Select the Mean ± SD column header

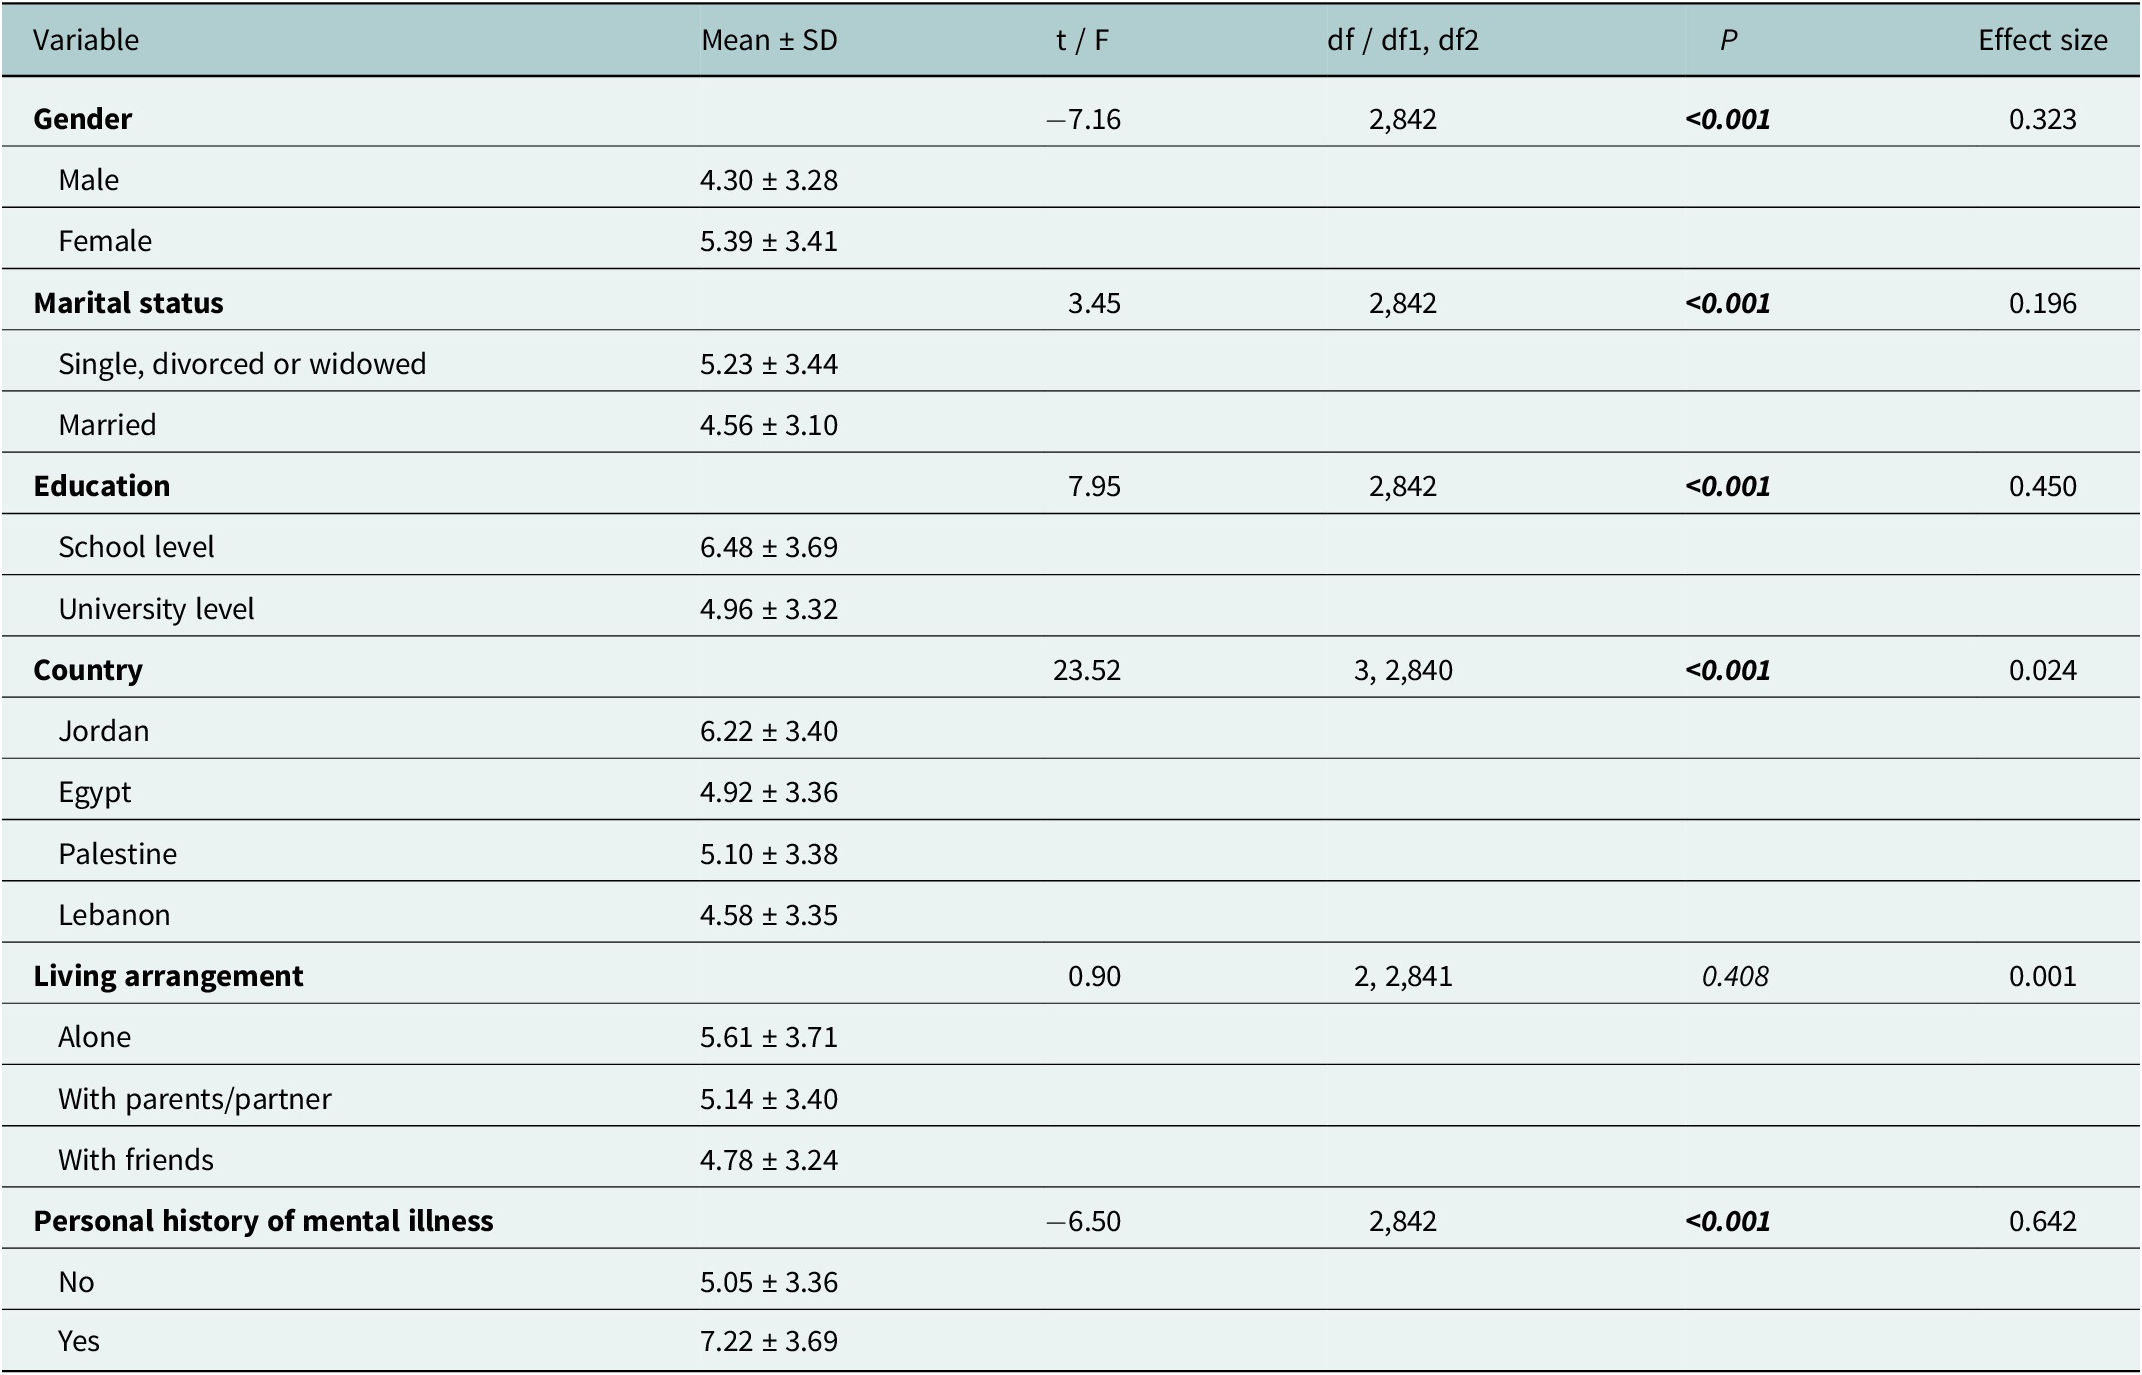pyautogui.click(x=769, y=40)
